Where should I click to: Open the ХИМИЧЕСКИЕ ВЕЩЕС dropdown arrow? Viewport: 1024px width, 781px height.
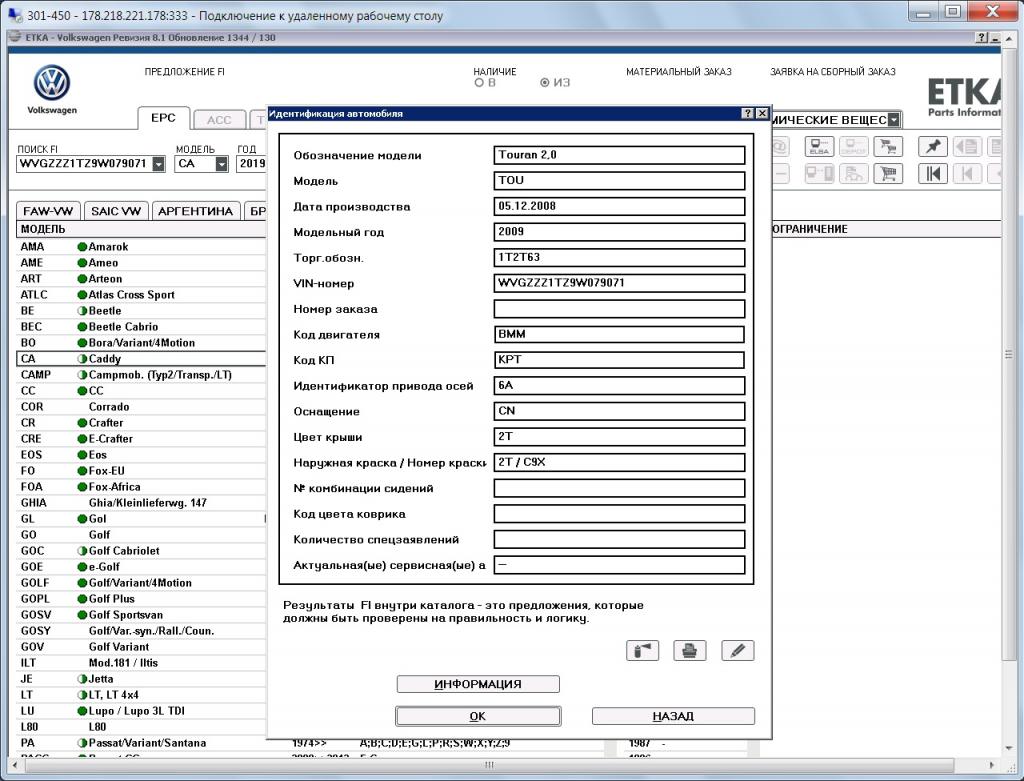tap(894, 120)
